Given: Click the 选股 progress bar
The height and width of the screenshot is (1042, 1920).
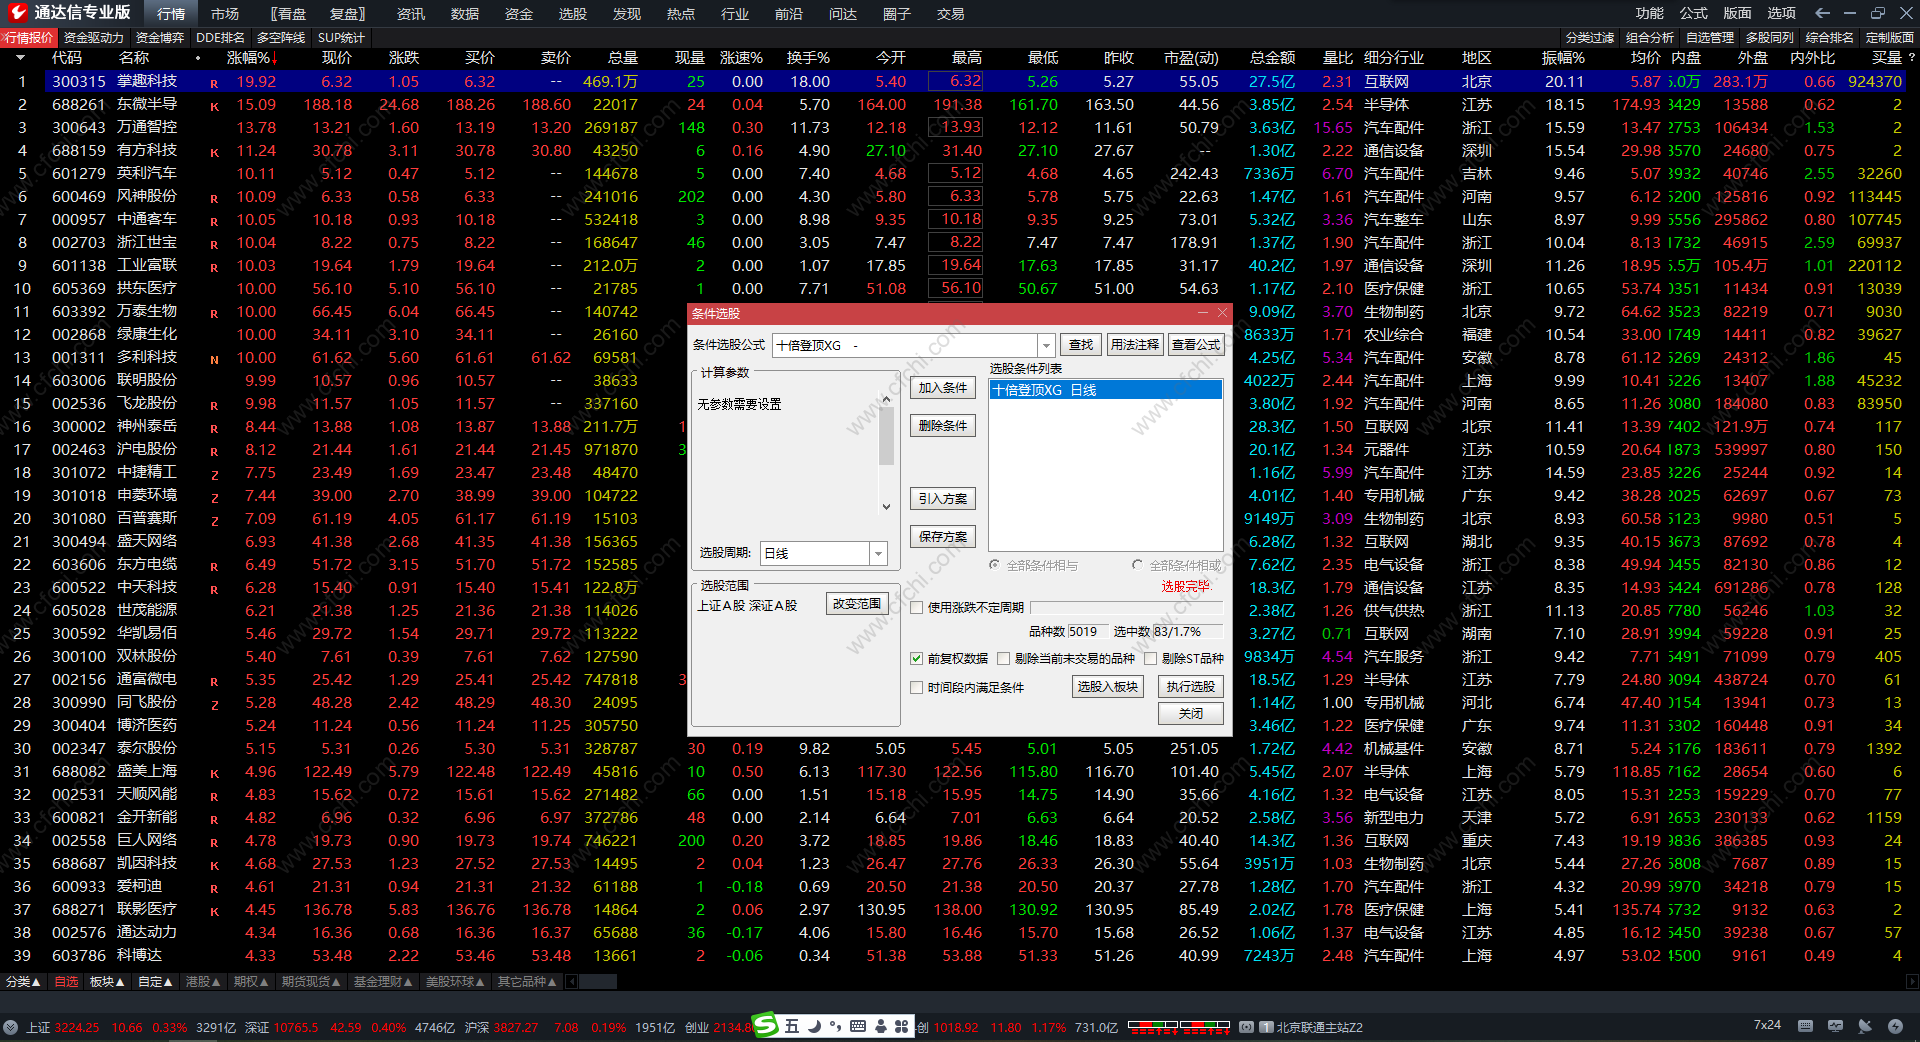Looking at the screenshot, I should pos(1127,607).
